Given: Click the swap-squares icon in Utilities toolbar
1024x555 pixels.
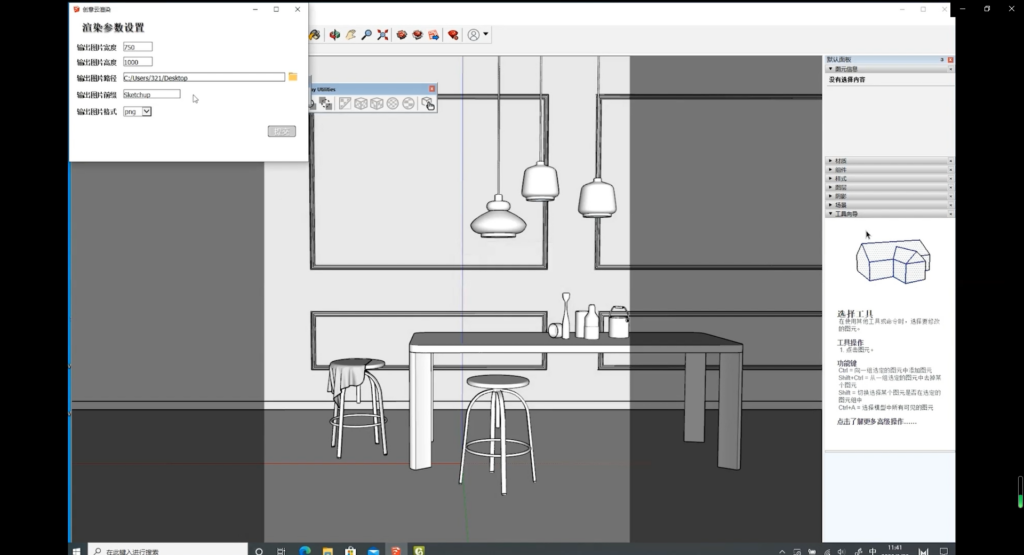Looking at the screenshot, I should click(x=326, y=103).
